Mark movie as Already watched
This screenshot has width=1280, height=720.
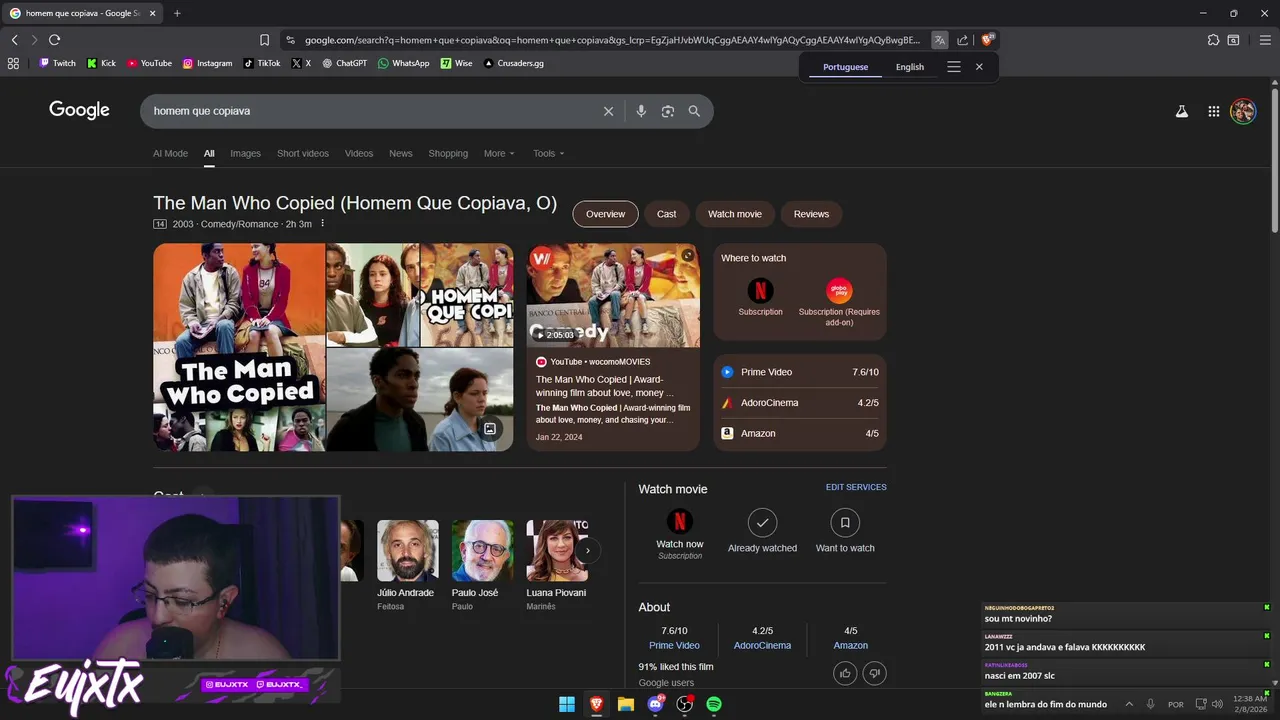(762, 530)
